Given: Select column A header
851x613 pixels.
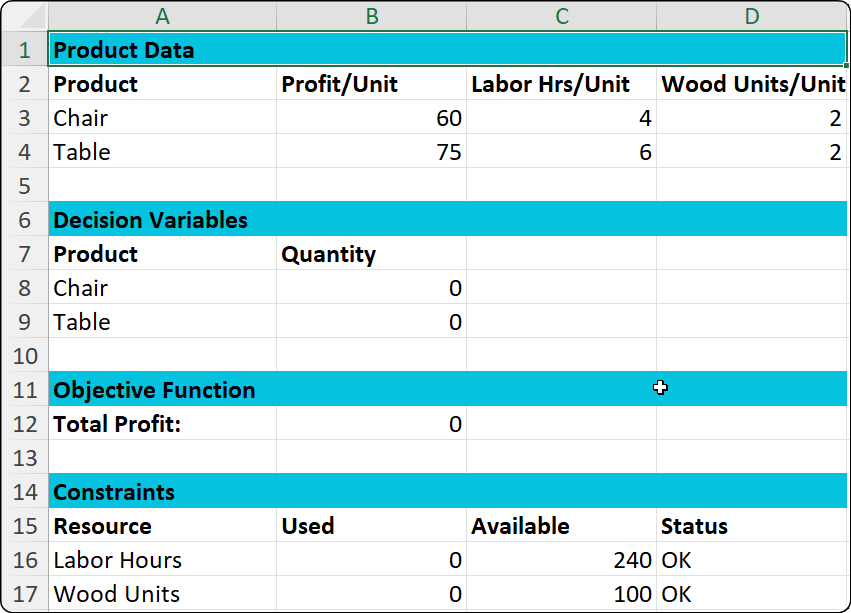Looking at the screenshot, I should click(x=162, y=16).
